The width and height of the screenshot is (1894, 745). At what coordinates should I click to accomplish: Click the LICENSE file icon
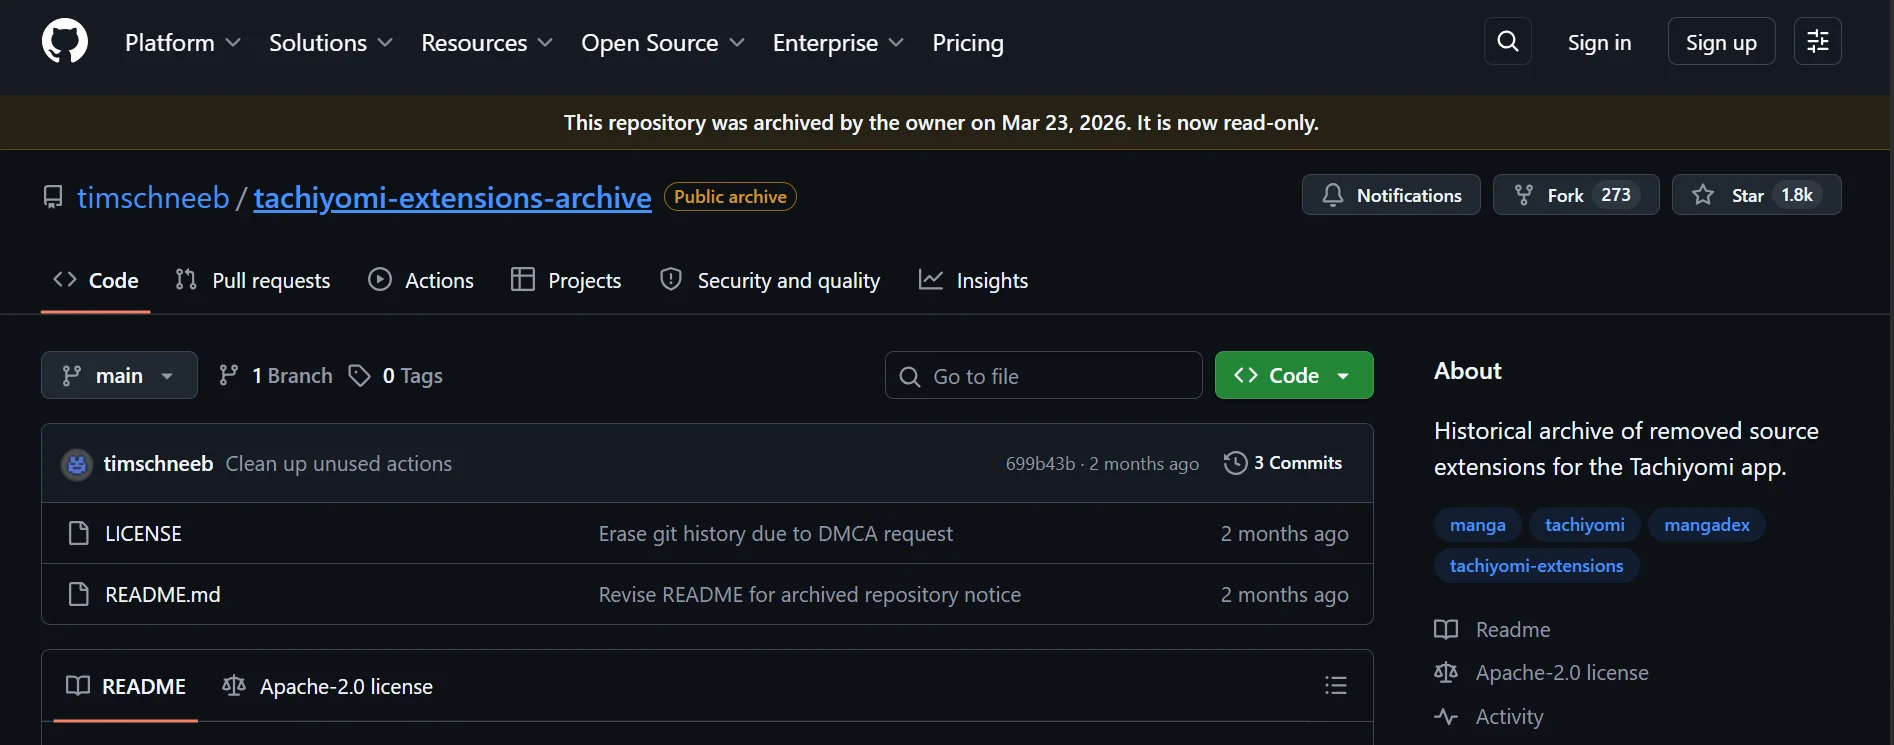click(x=78, y=533)
